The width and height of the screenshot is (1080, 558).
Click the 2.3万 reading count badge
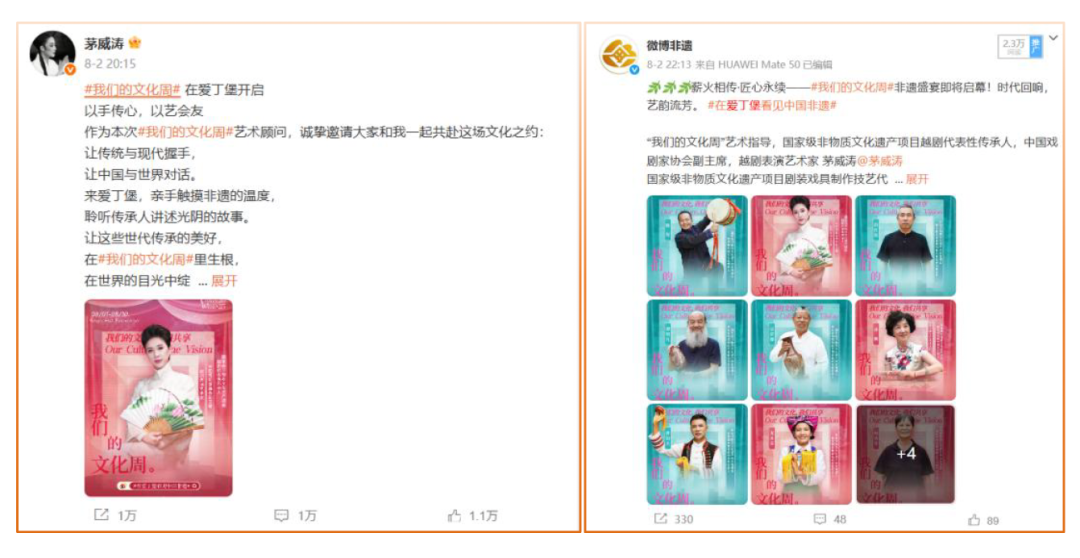pyautogui.click(x=1013, y=46)
